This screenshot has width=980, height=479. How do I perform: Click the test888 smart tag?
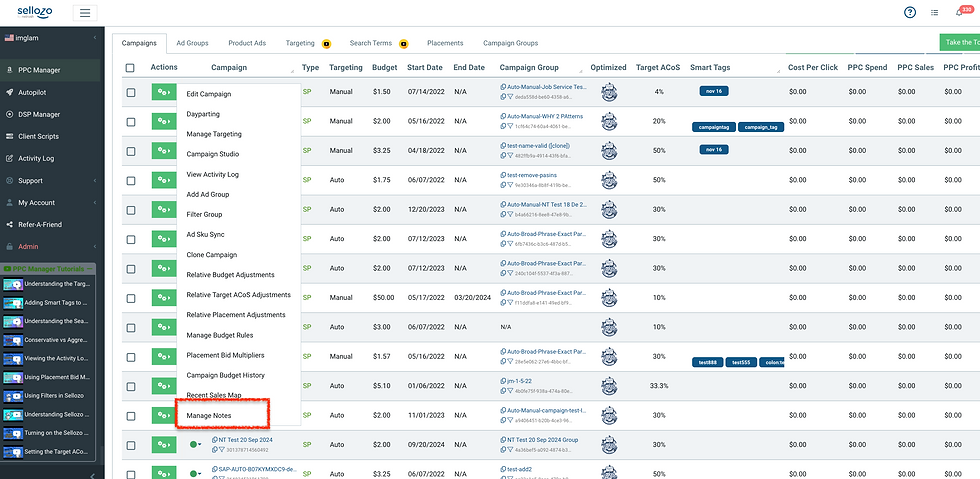coord(708,362)
